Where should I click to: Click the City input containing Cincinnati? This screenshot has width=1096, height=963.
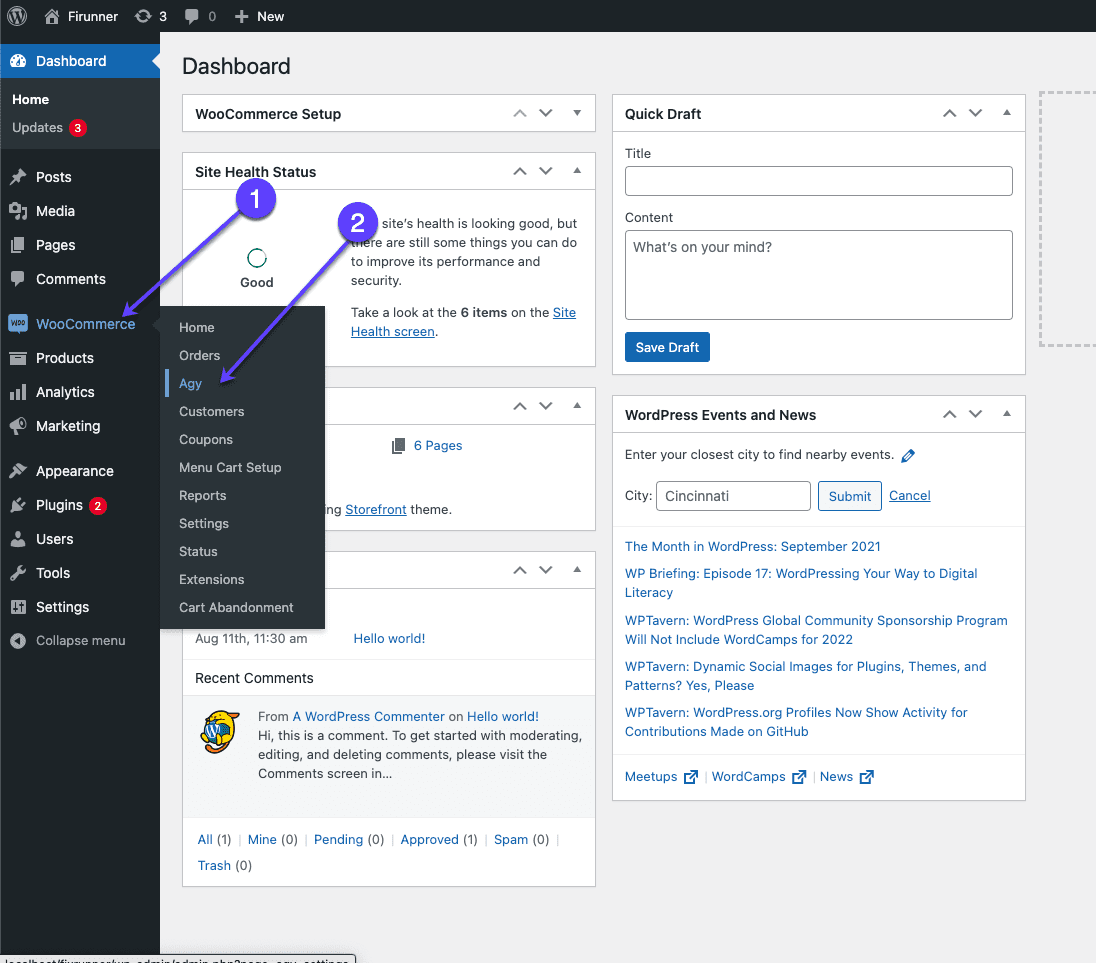(x=733, y=496)
